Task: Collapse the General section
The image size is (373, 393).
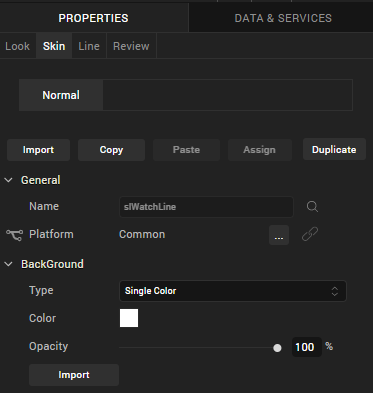Action: (8, 180)
